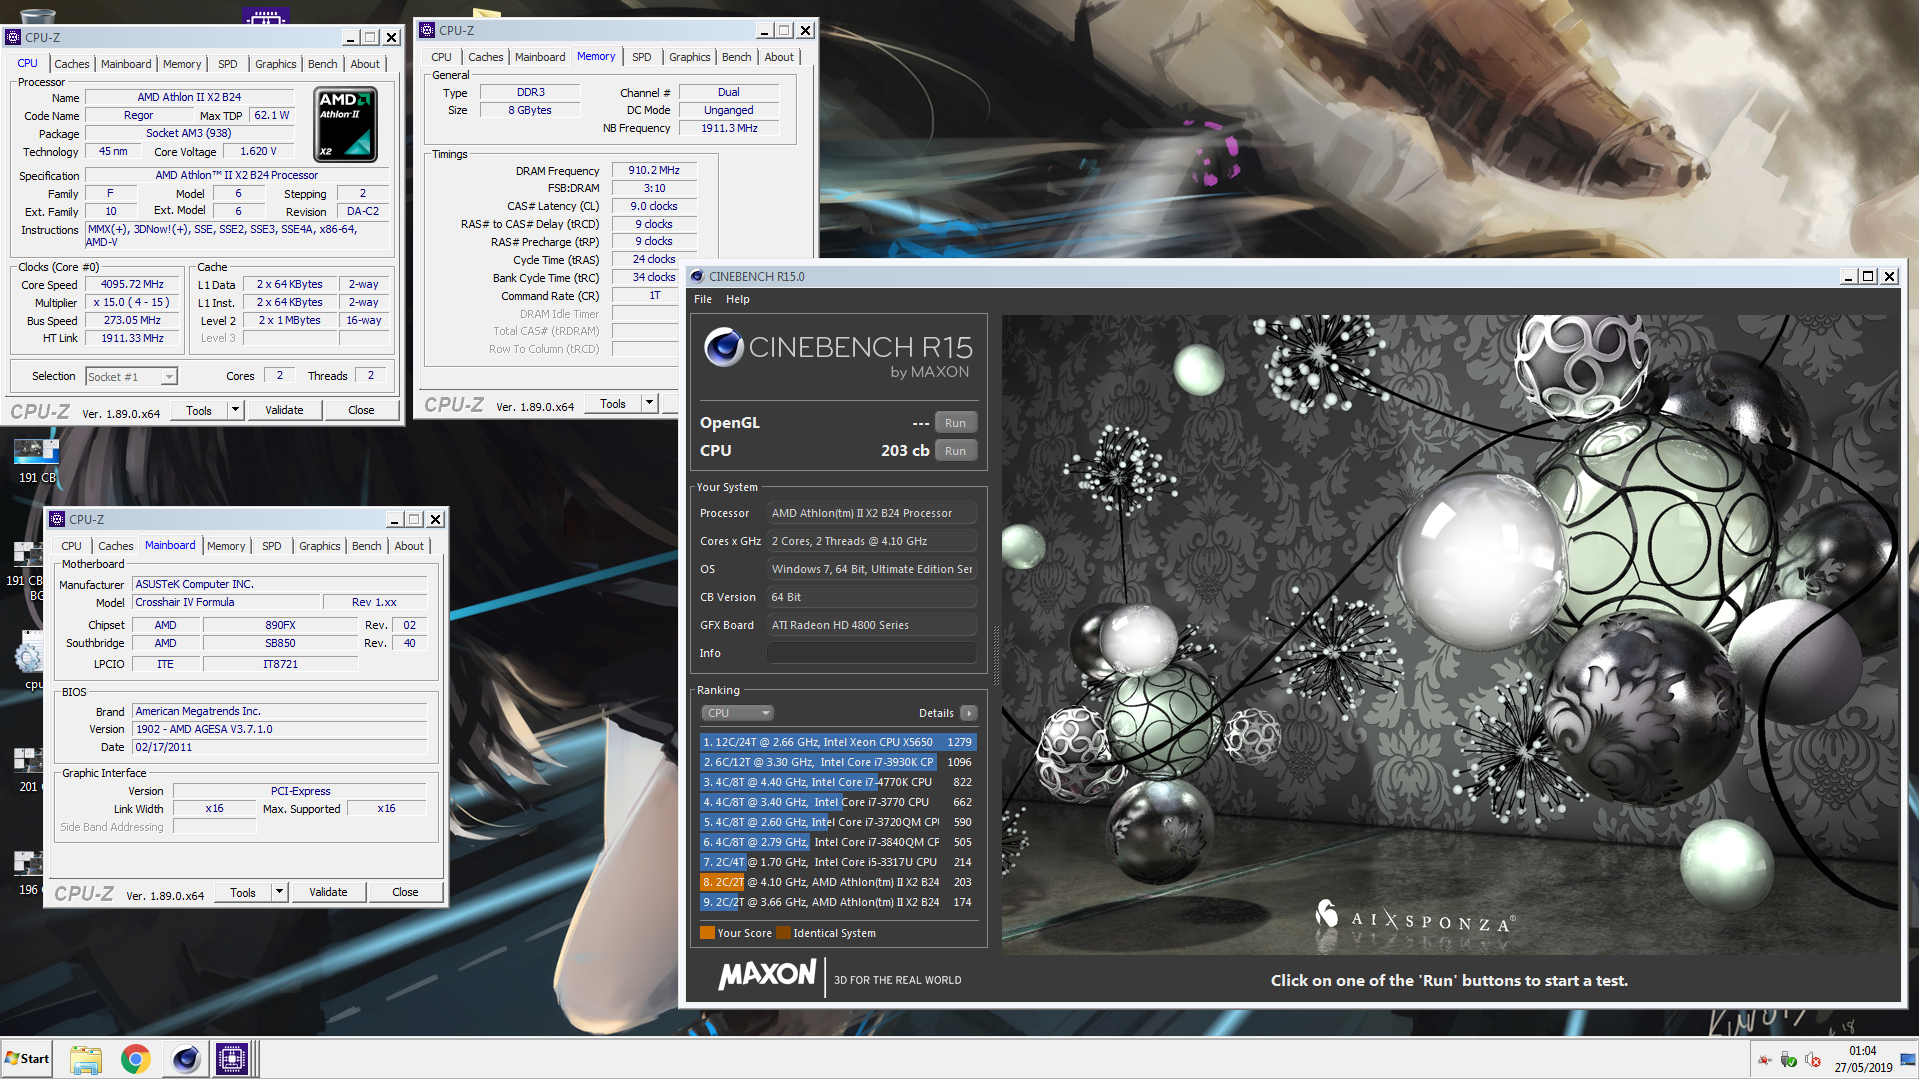Open Tools dropdown arrow in Mainboard window
This screenshot has height=1079, width=1919.
(279, 892)
